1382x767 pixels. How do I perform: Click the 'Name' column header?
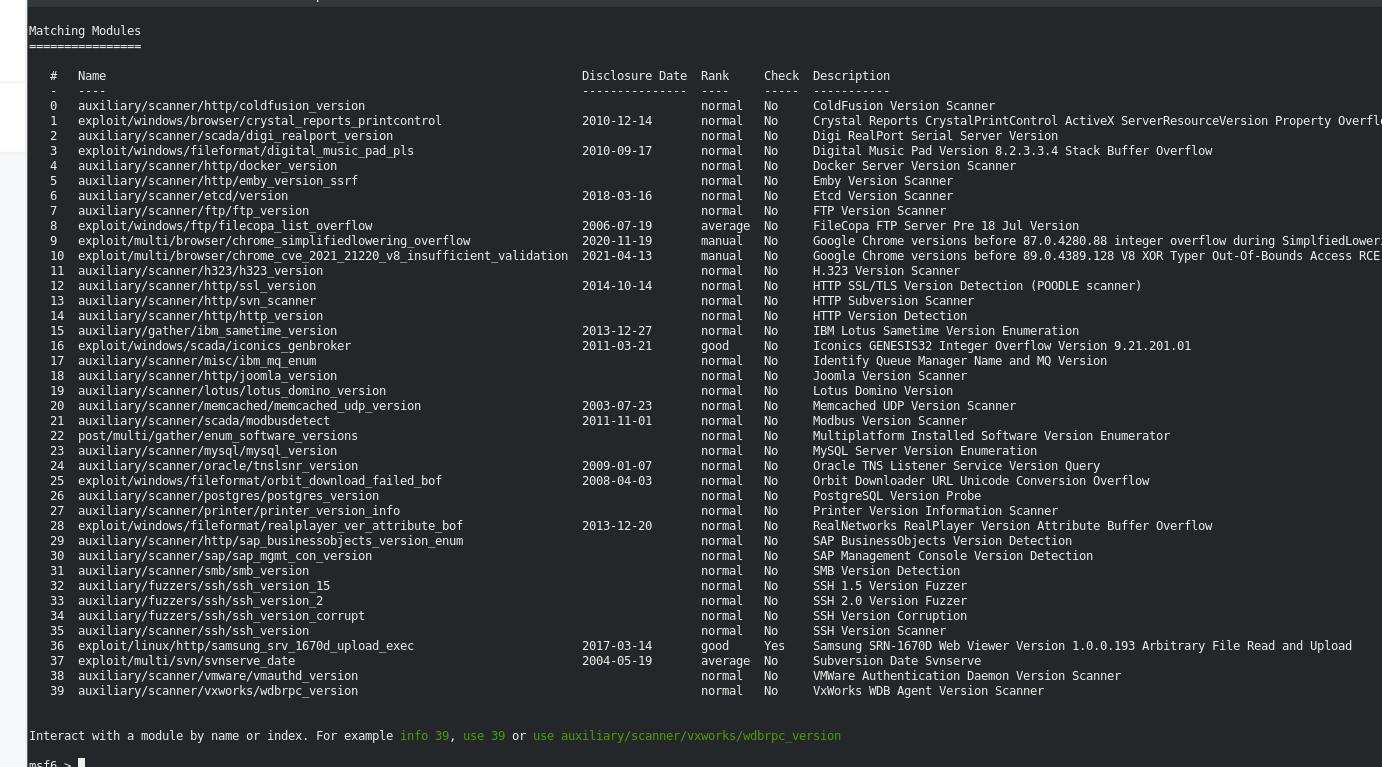point(92,76)
